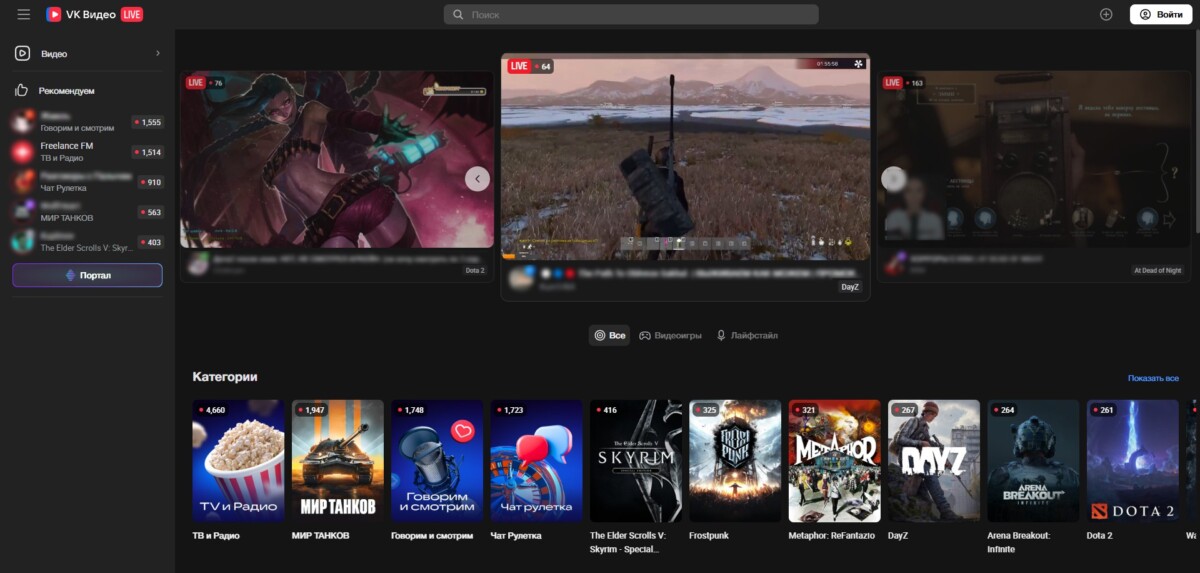Open Чат Рулетка channel with 910 viewers
Viewport: 1200px width, 573px height.
click(x=87, y=182)
